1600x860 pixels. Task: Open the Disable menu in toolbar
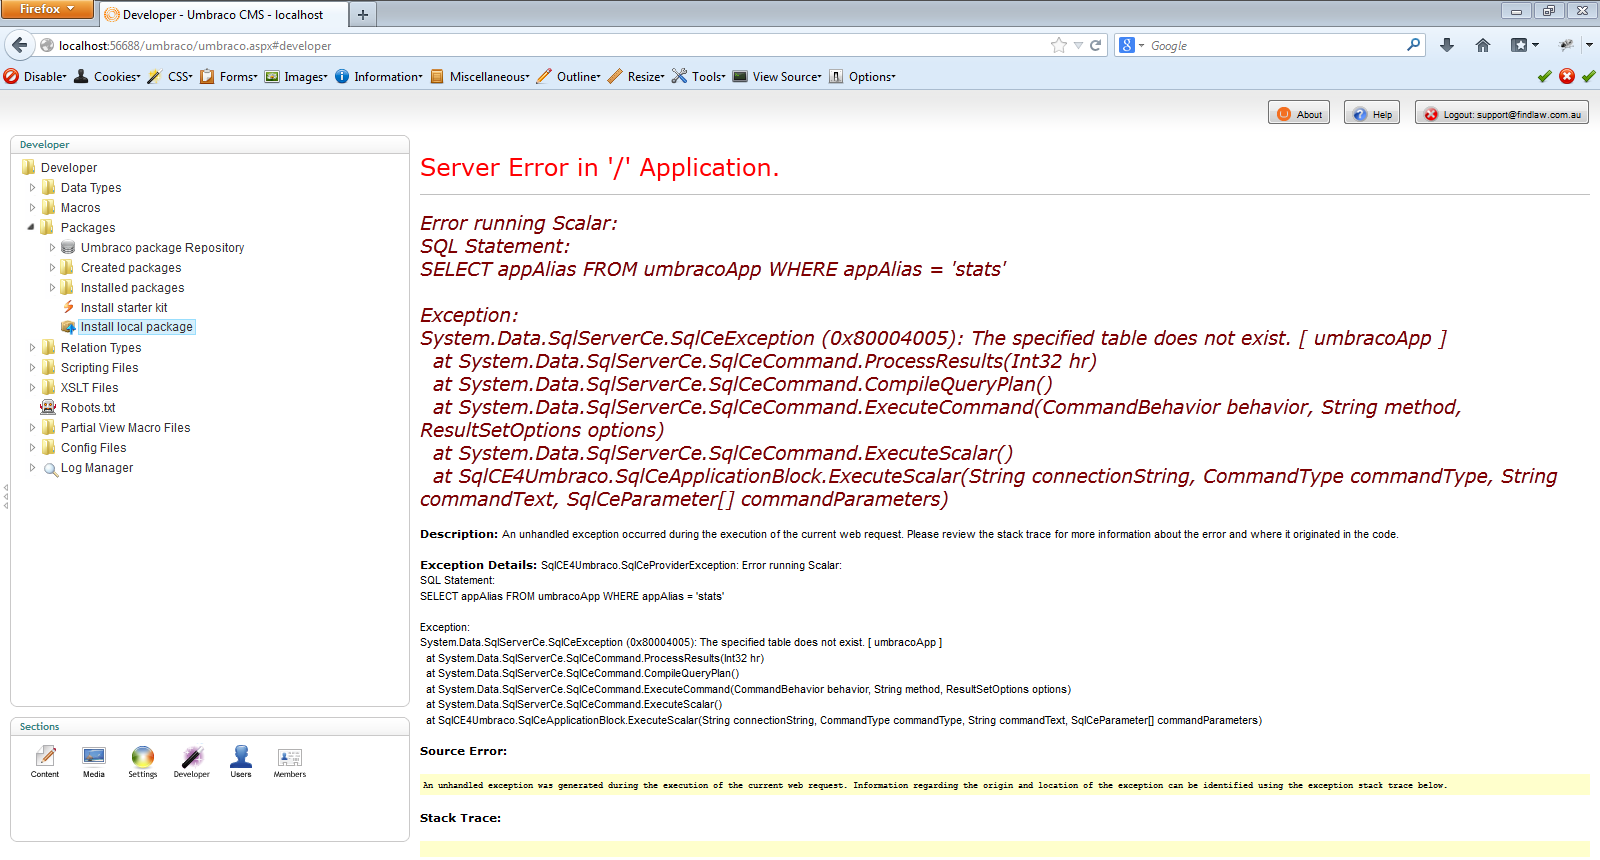point(35,76)
